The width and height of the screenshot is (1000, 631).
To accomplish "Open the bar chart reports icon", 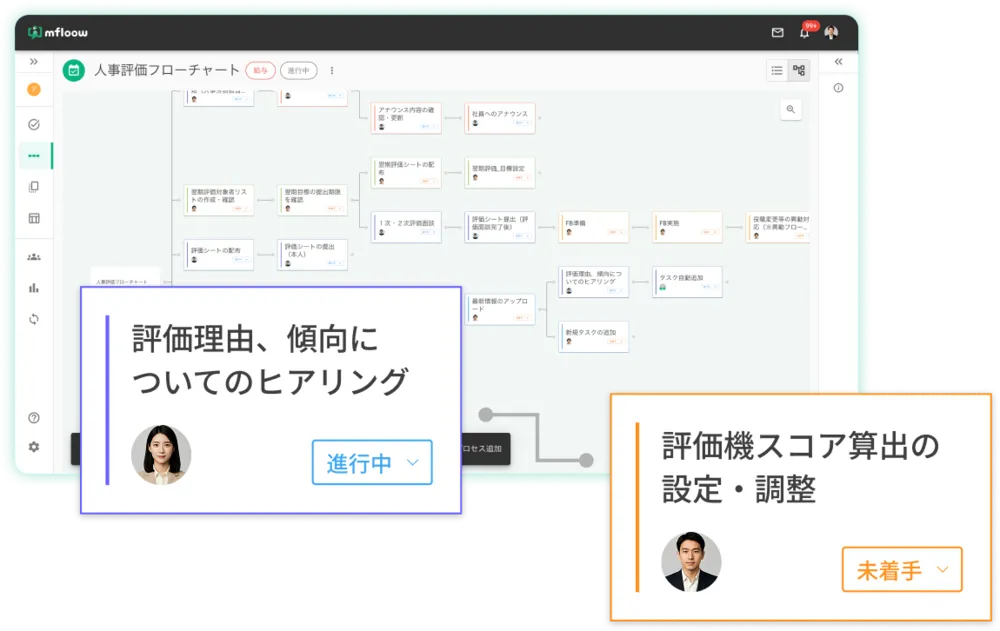I will (34, 288).
